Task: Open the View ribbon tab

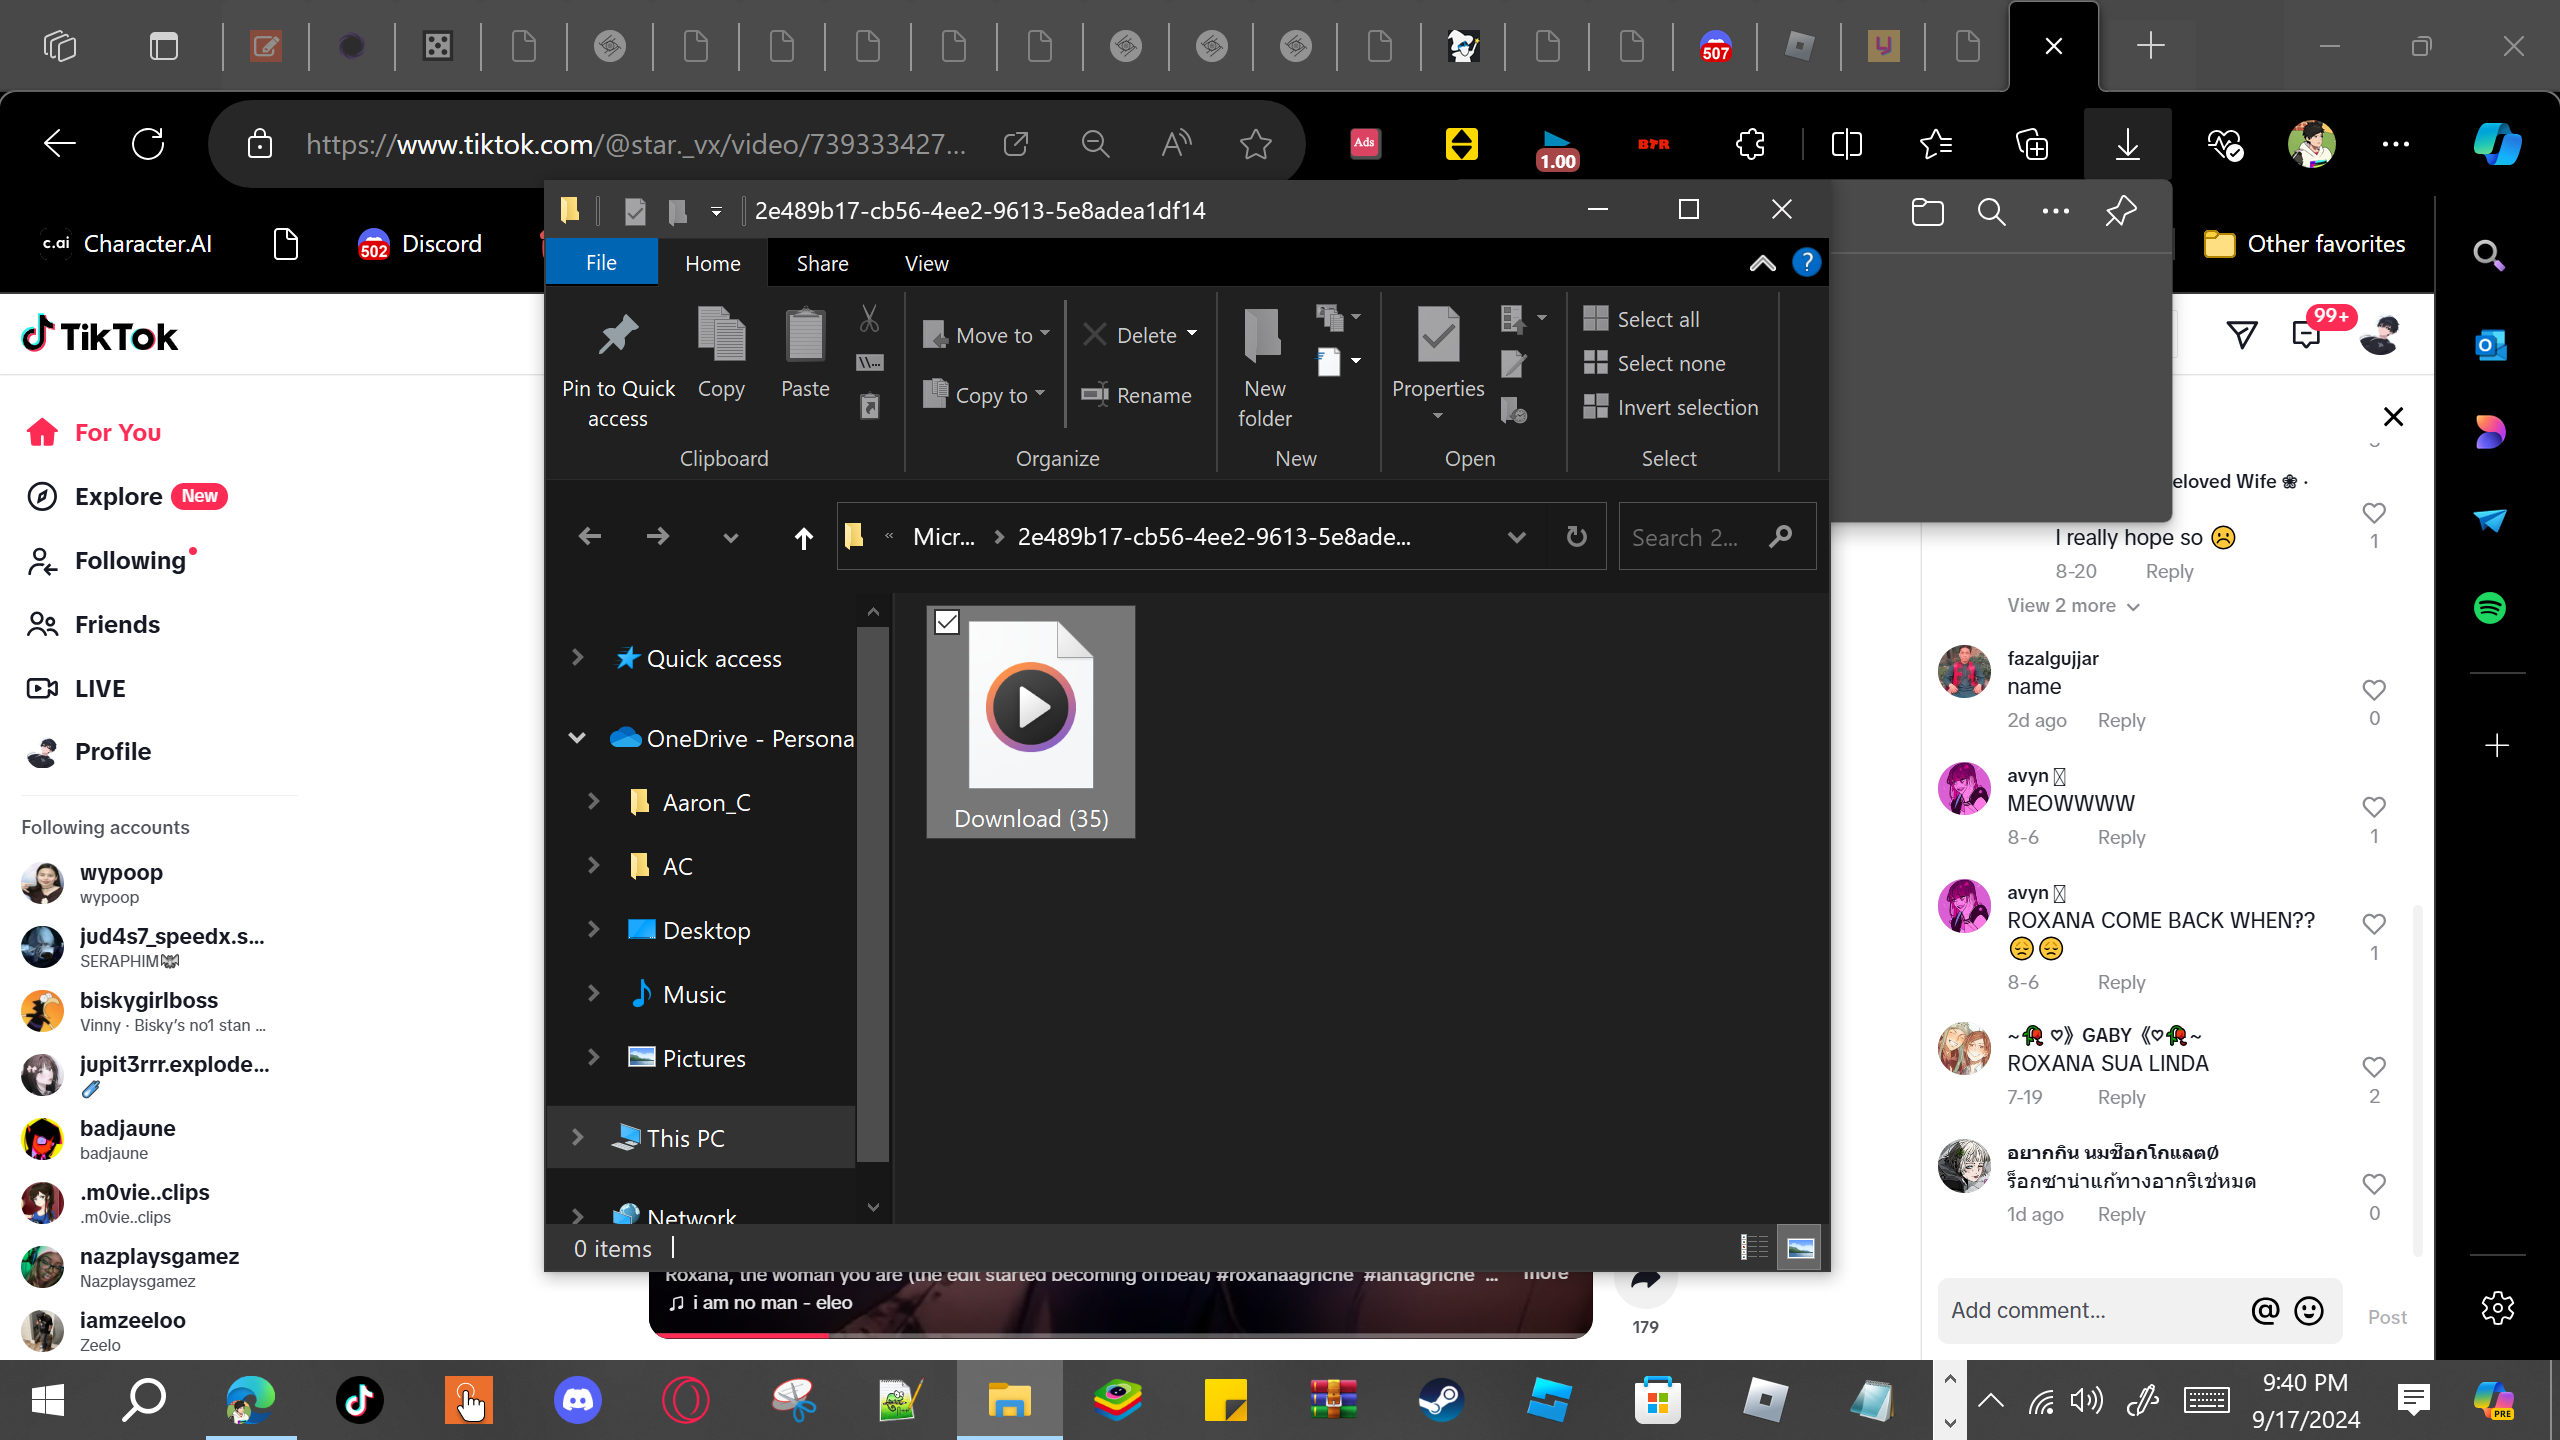Action: click(926, 264)
